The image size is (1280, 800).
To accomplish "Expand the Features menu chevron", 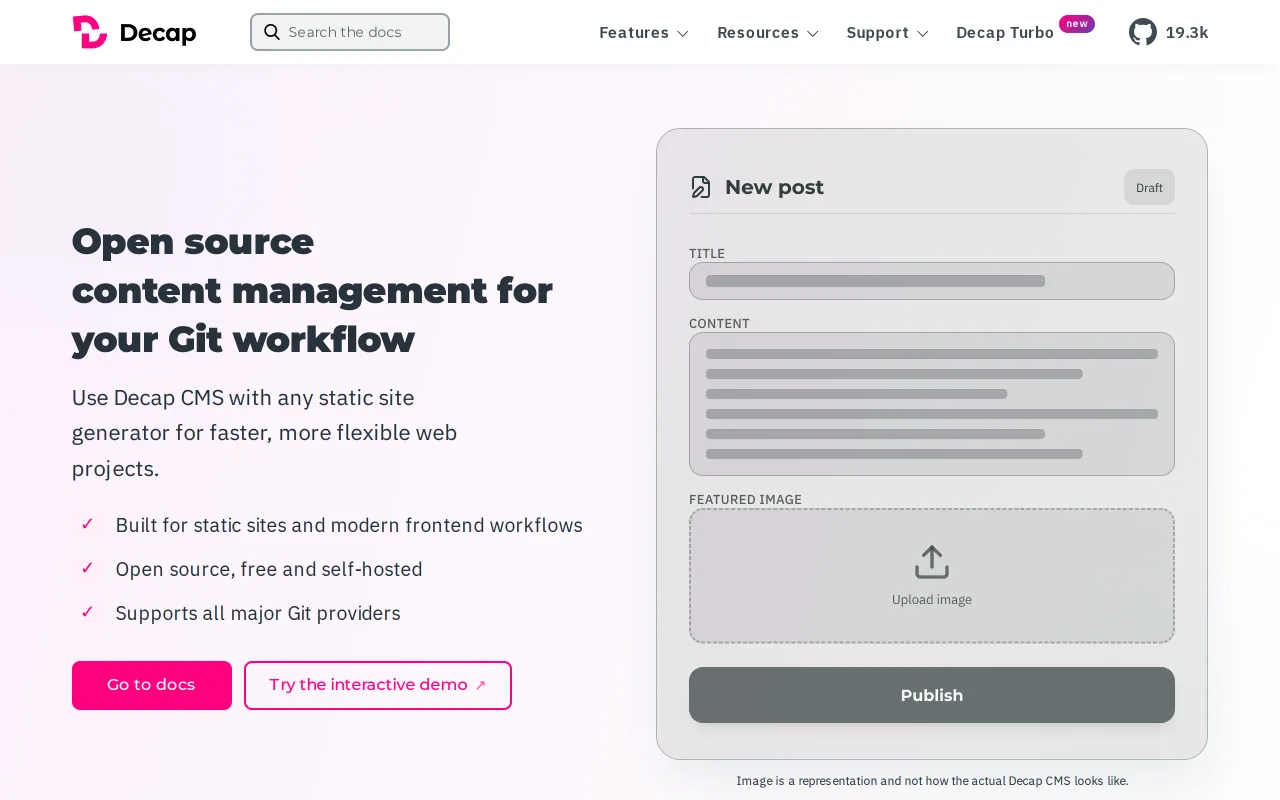I will pyautogui.click(x=683, y=33).
